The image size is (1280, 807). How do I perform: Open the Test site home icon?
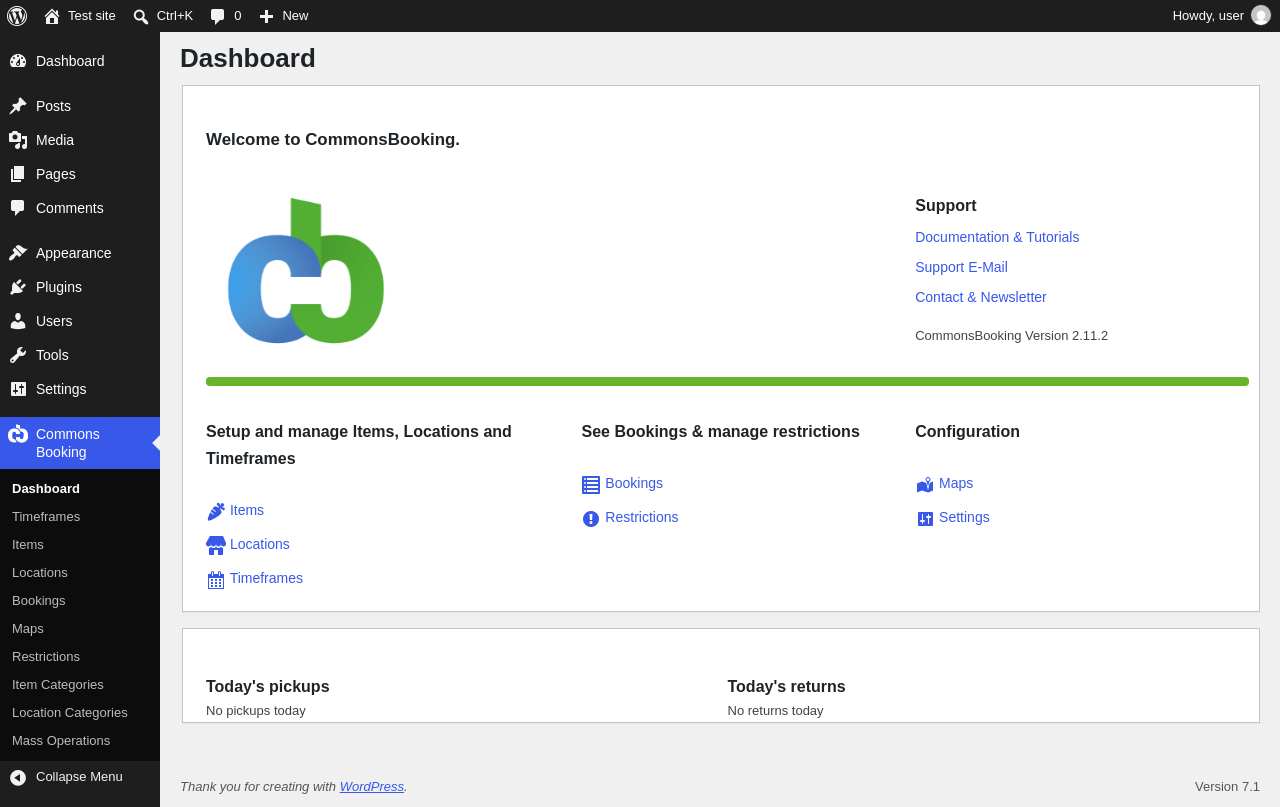[52, 16]
